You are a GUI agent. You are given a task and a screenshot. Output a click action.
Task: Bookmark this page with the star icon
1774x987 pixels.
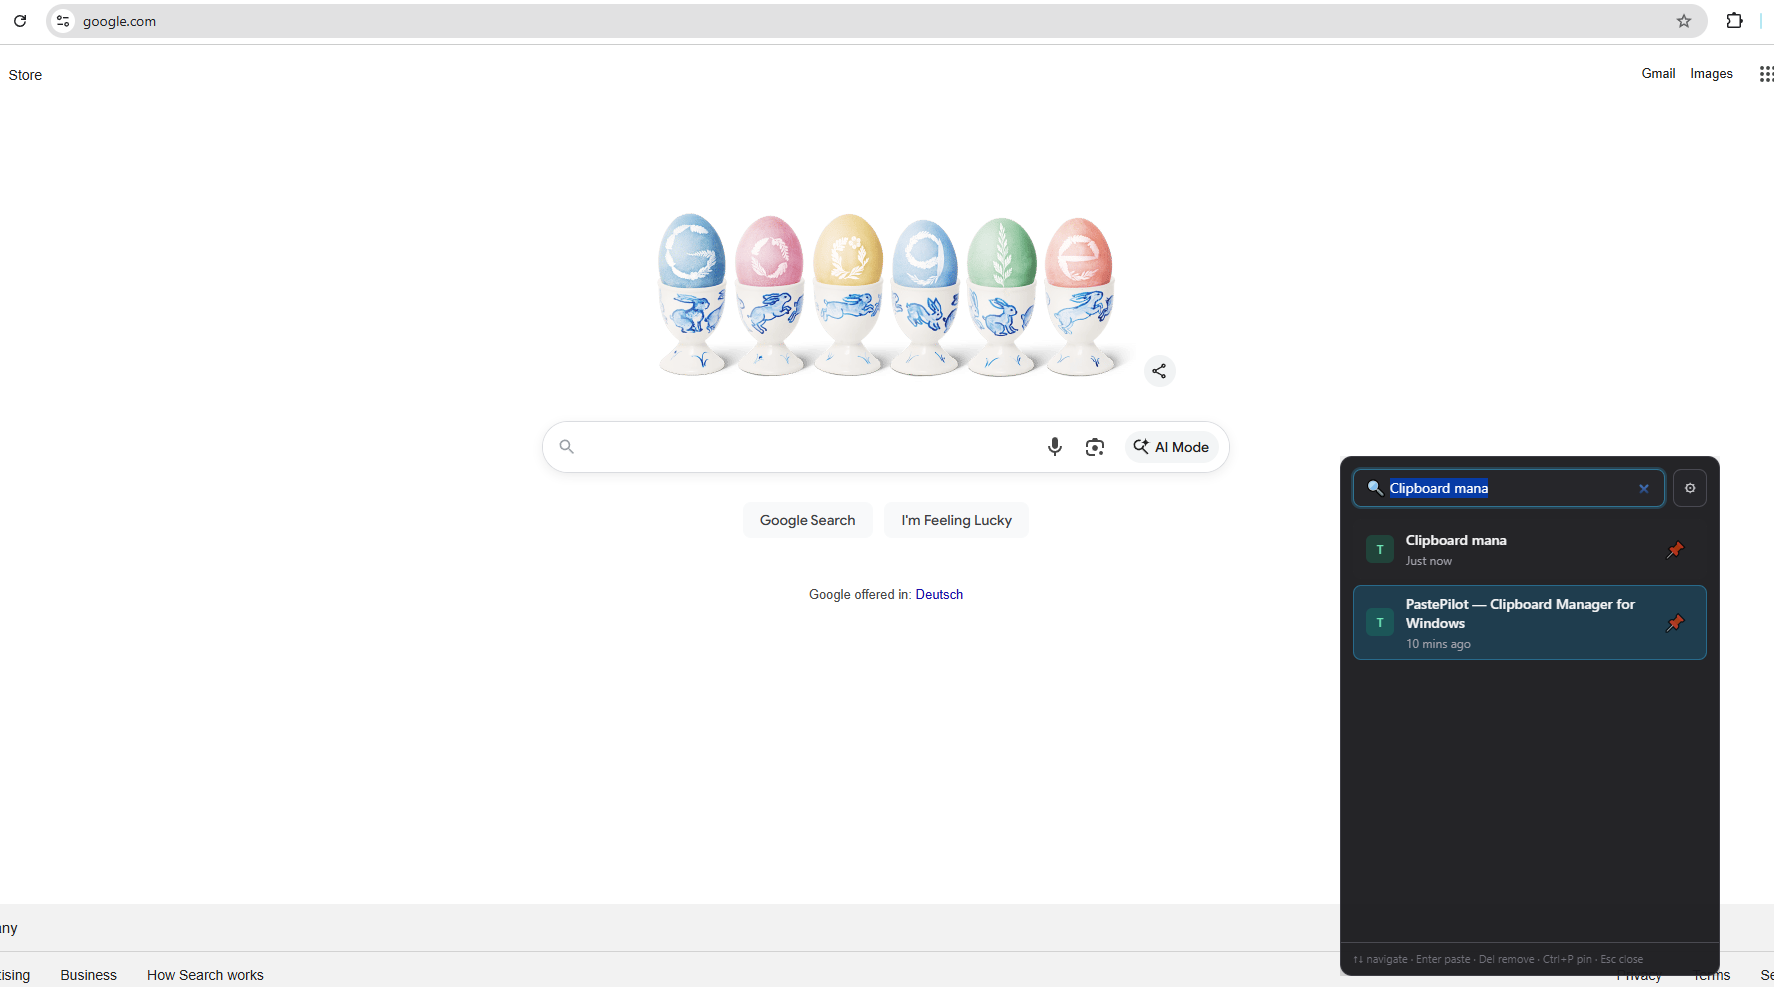point(1684,21)
